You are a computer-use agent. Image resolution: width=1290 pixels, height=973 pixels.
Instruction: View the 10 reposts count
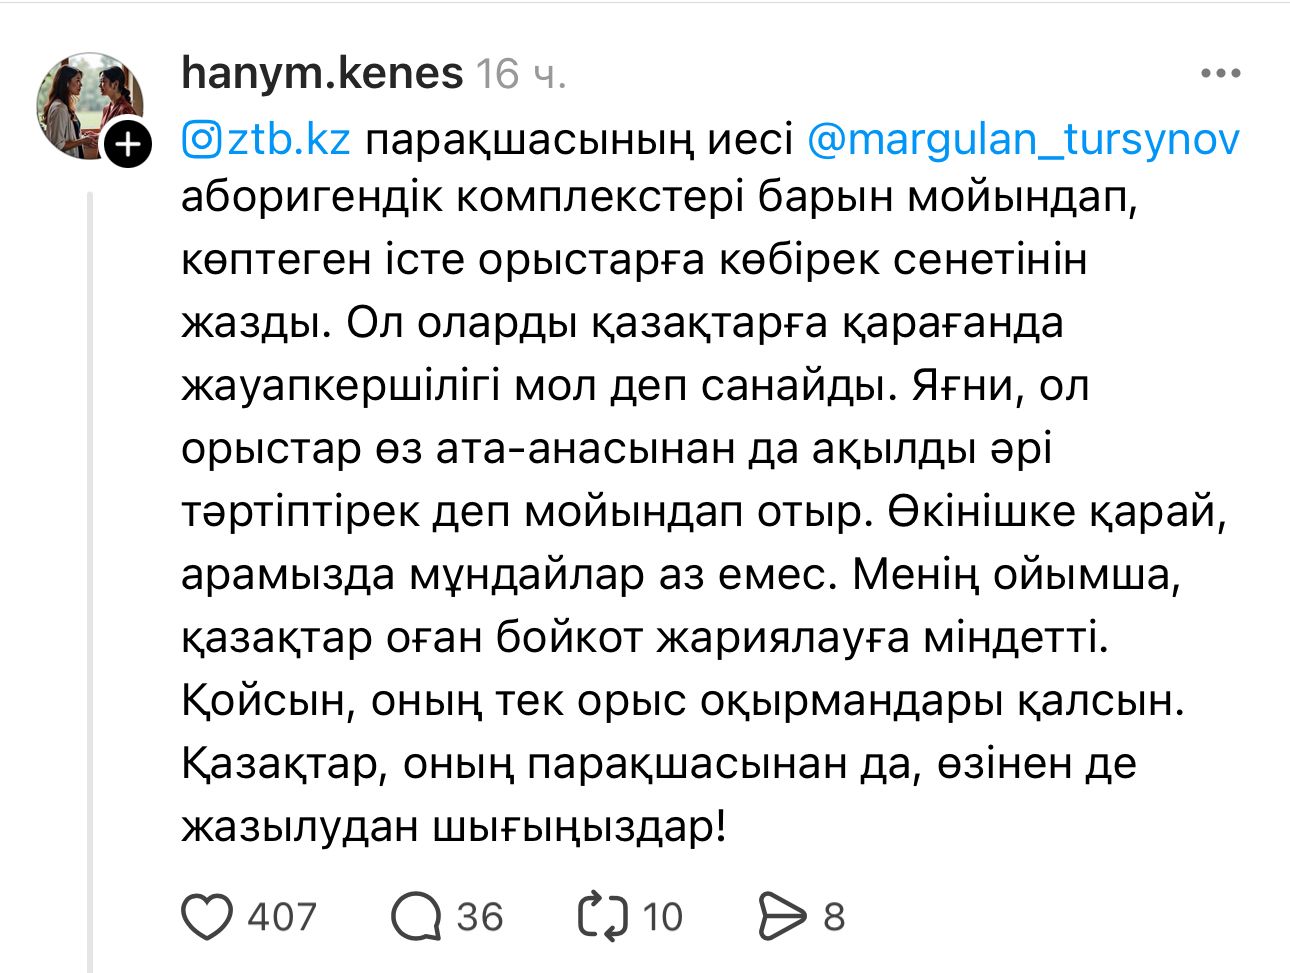pyautogui.click(x=662, y=916)
